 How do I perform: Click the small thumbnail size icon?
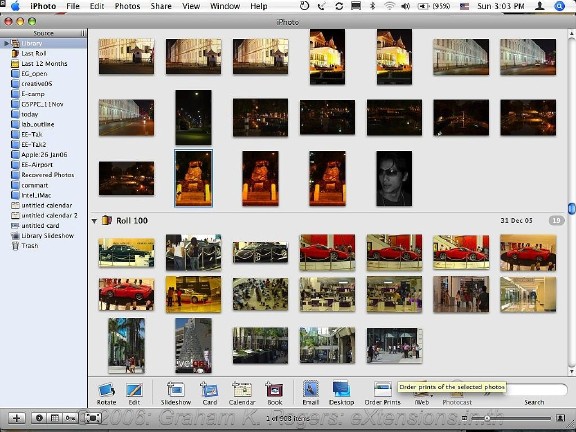pos(464,418)
